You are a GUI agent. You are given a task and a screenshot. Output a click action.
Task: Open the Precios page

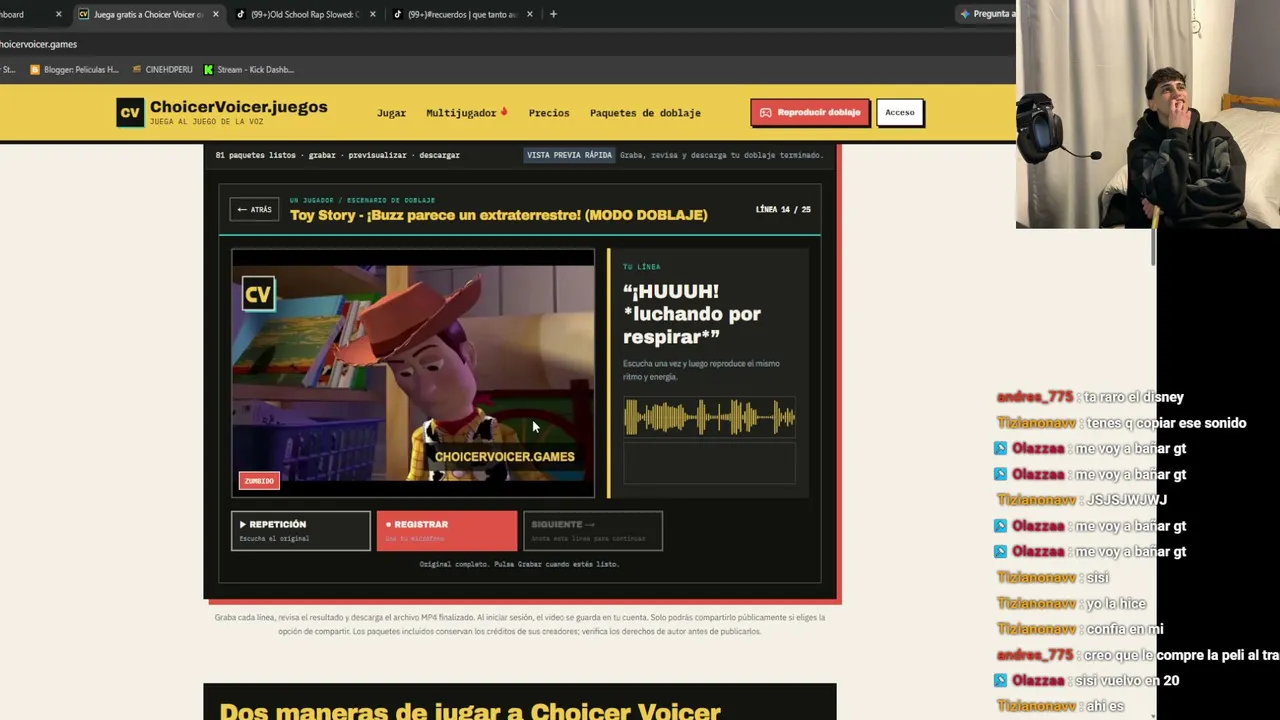[549, 113]
